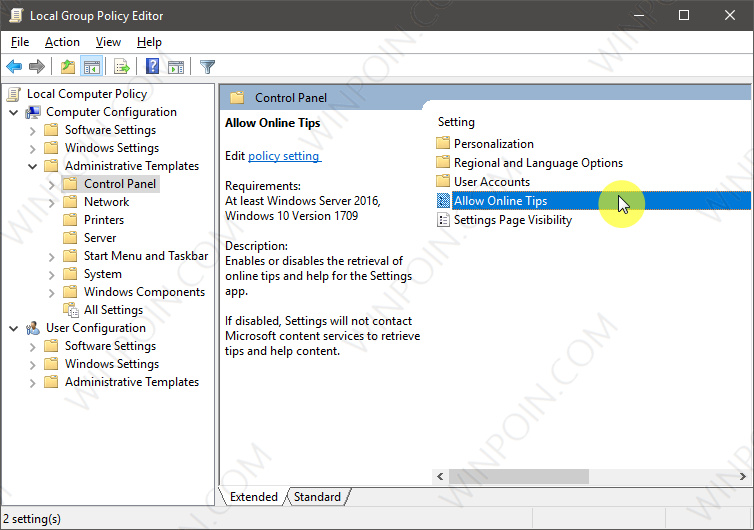Viewport: 754px width, 530px height.
Task: Expand the Start Menu and Taskbar node
Action: click(51, 257)
